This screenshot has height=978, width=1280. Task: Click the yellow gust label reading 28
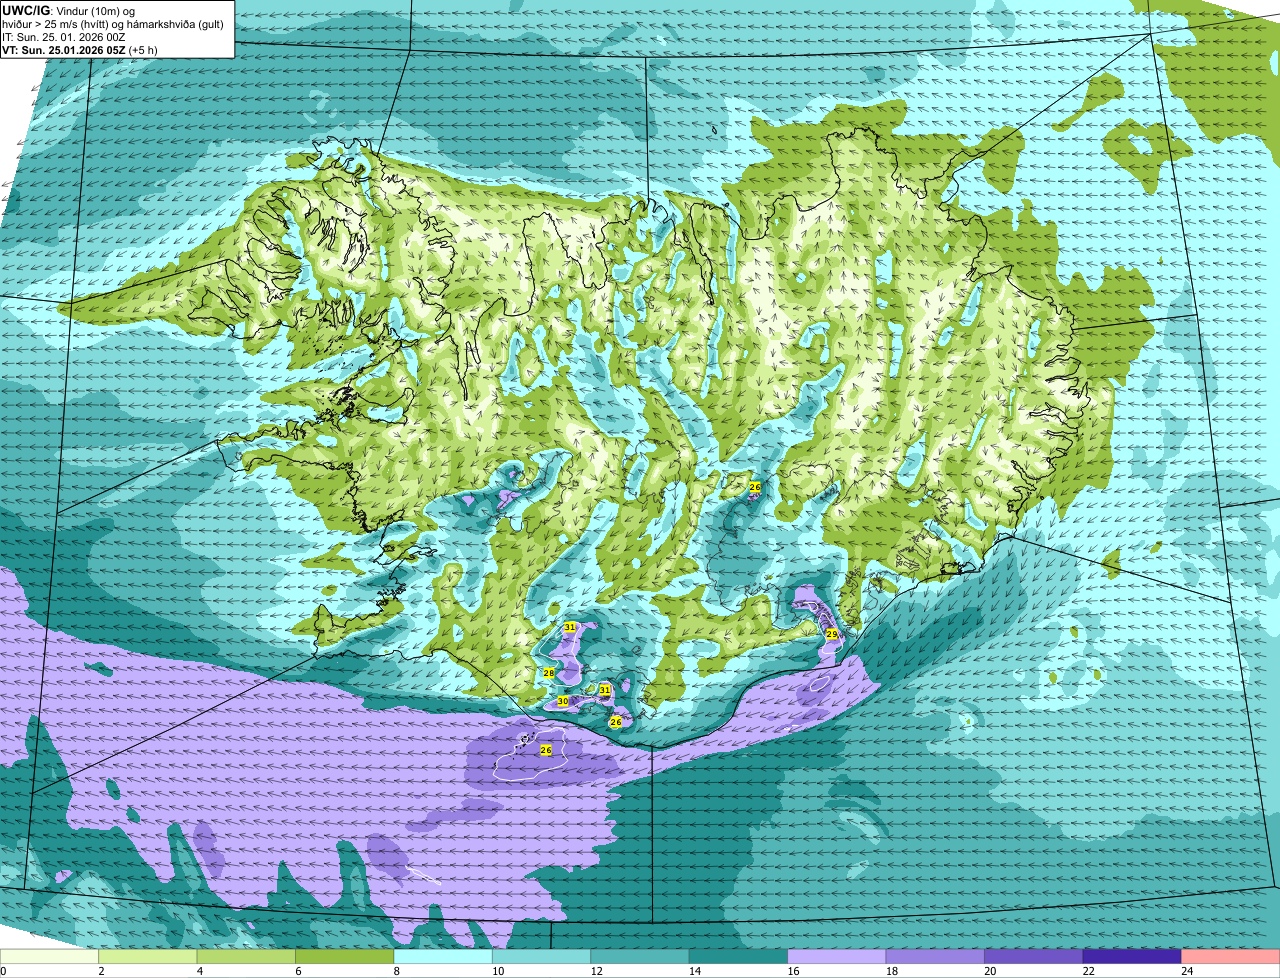(x=549, y=673)
